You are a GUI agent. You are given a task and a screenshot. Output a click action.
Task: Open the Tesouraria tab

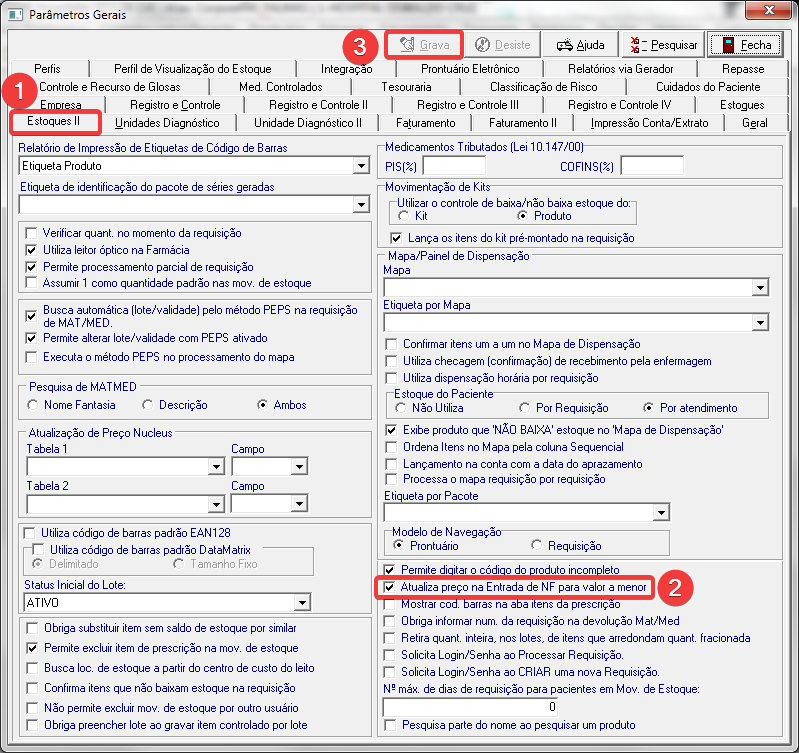pos(406,87)
